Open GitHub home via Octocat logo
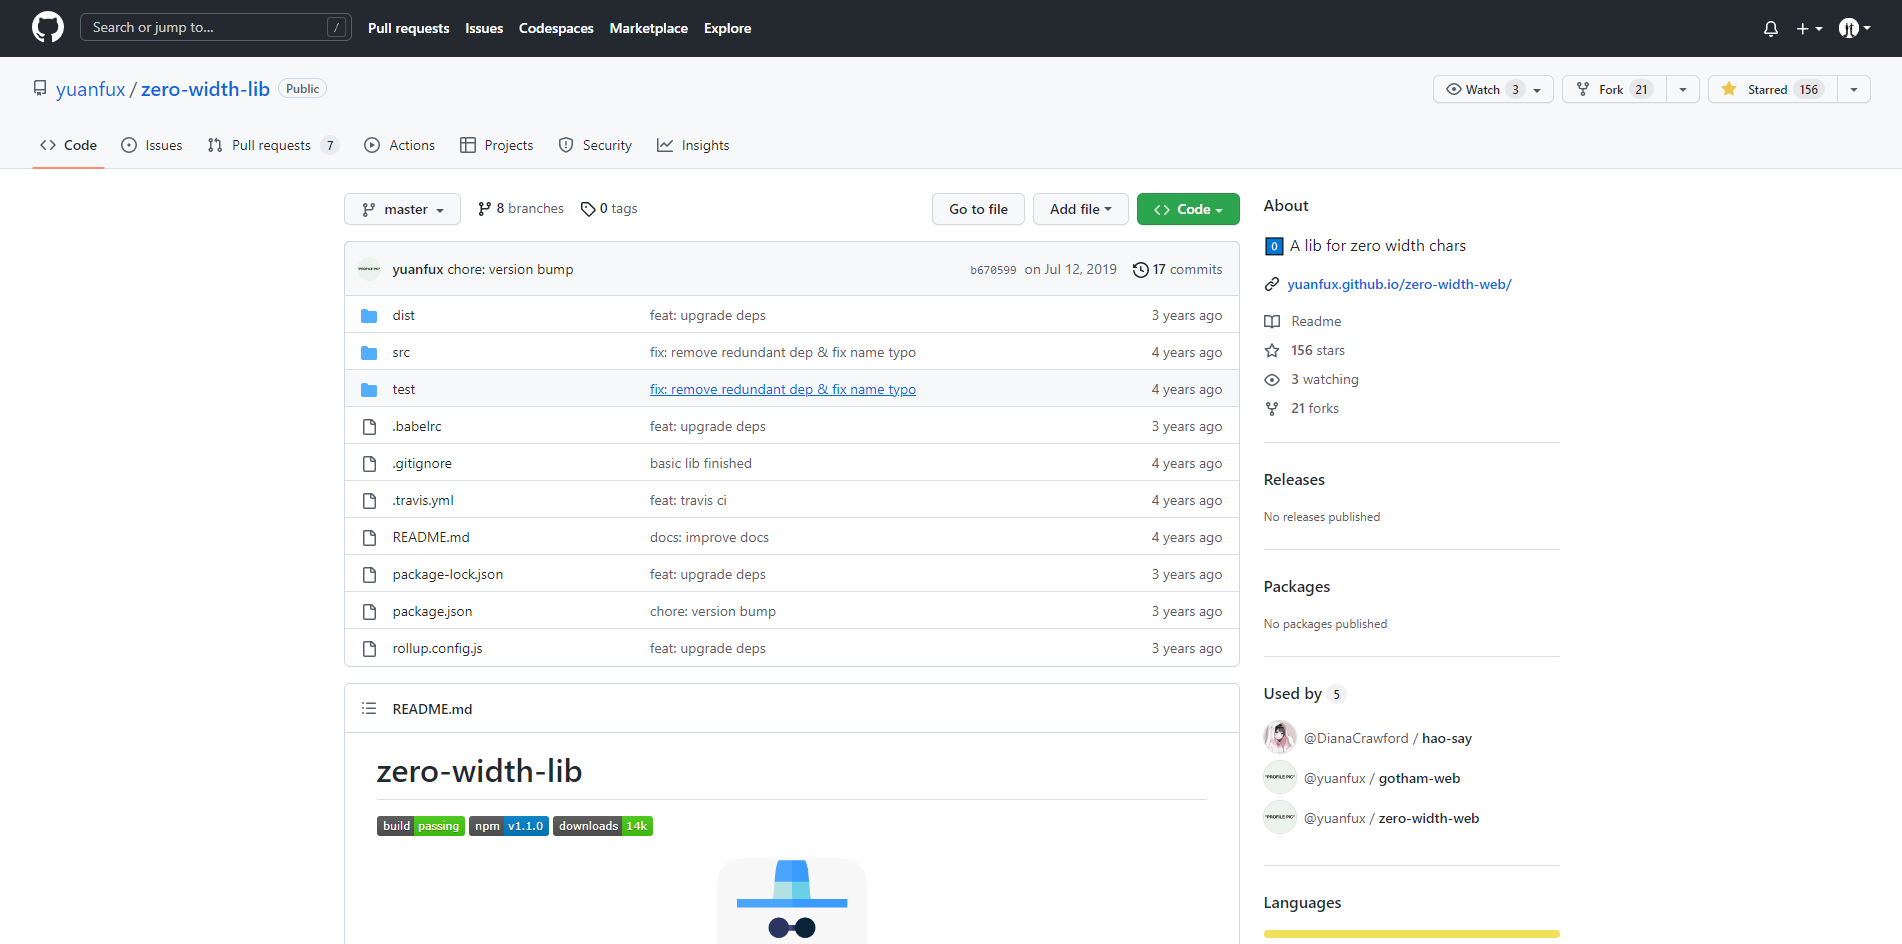Screen dimensions: 1902x944 (48, 27)
